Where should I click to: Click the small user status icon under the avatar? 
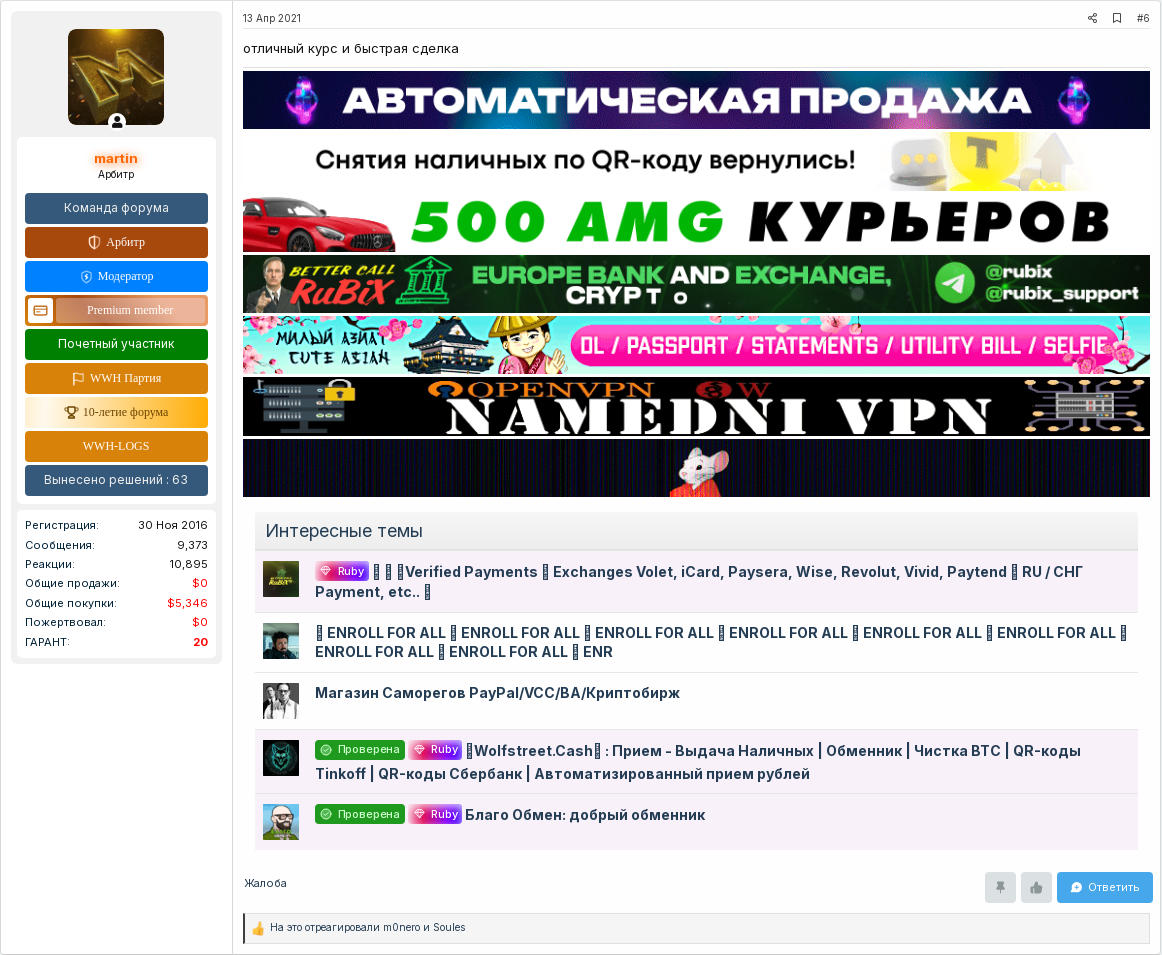(117, 122)
